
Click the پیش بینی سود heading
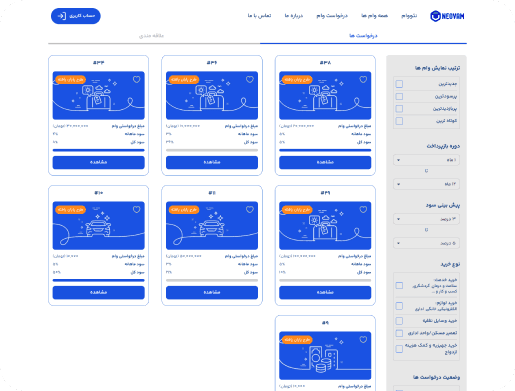pyautogui.click(x=443, y=205)
